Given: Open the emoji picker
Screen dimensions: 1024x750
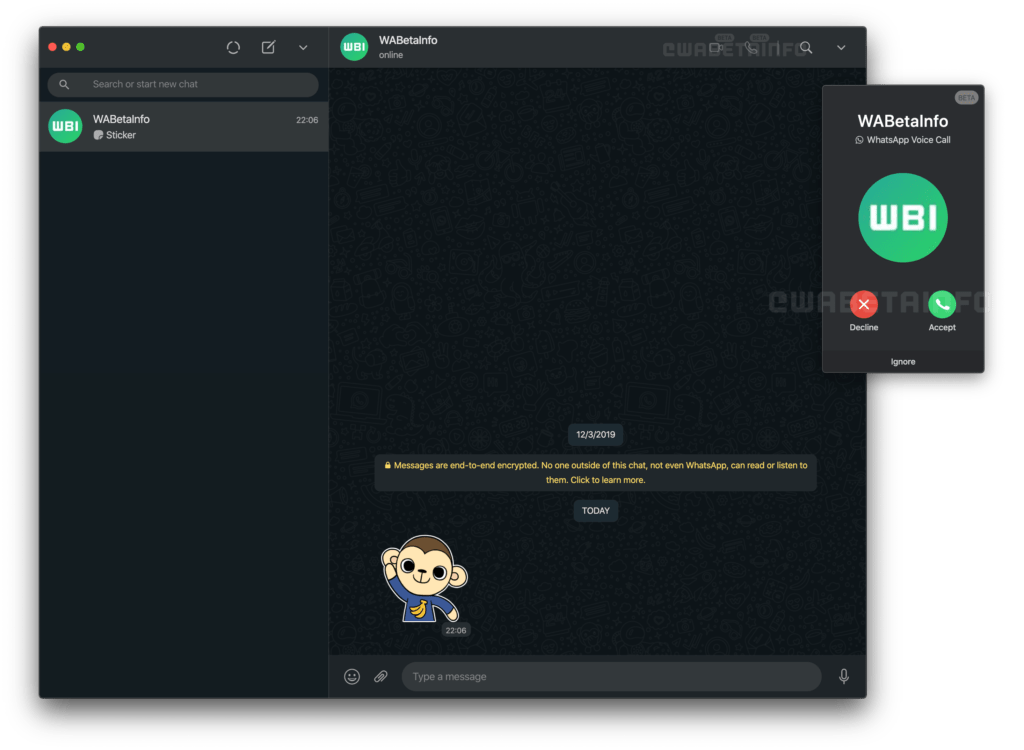Looking at the screenshot, I should pos(352,677).
